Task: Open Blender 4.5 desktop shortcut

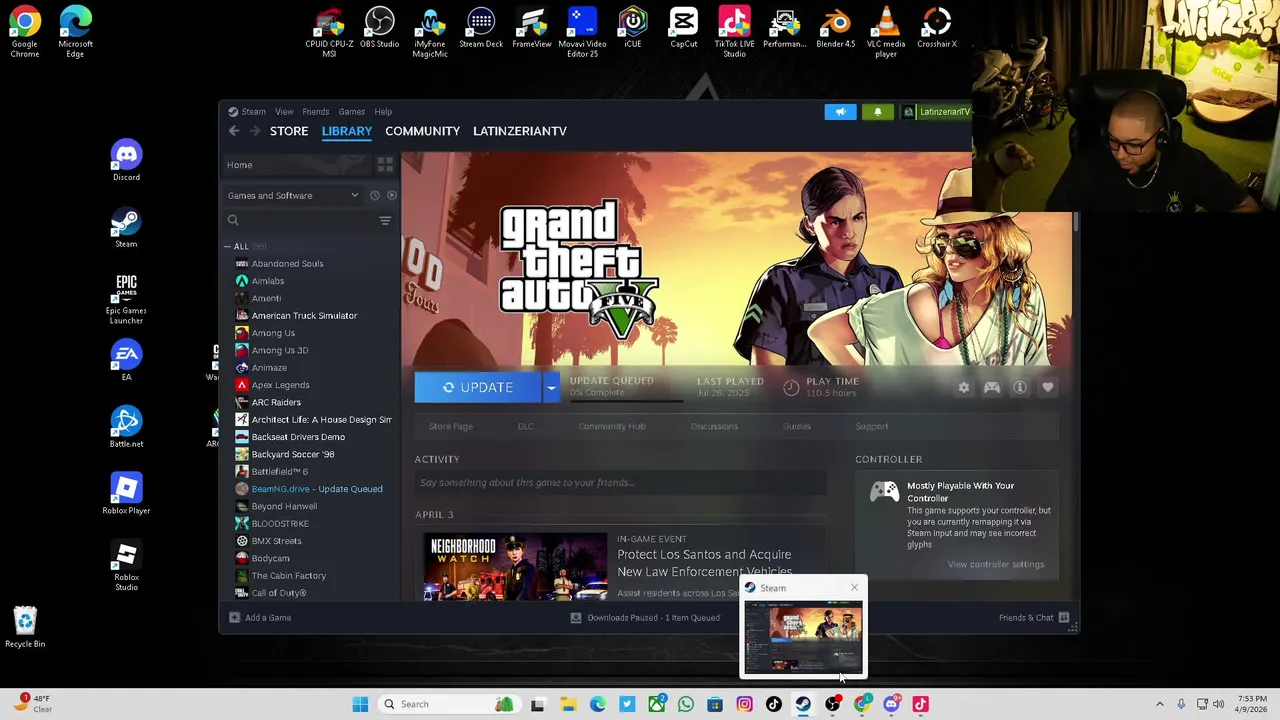Action: pos(836,28)
